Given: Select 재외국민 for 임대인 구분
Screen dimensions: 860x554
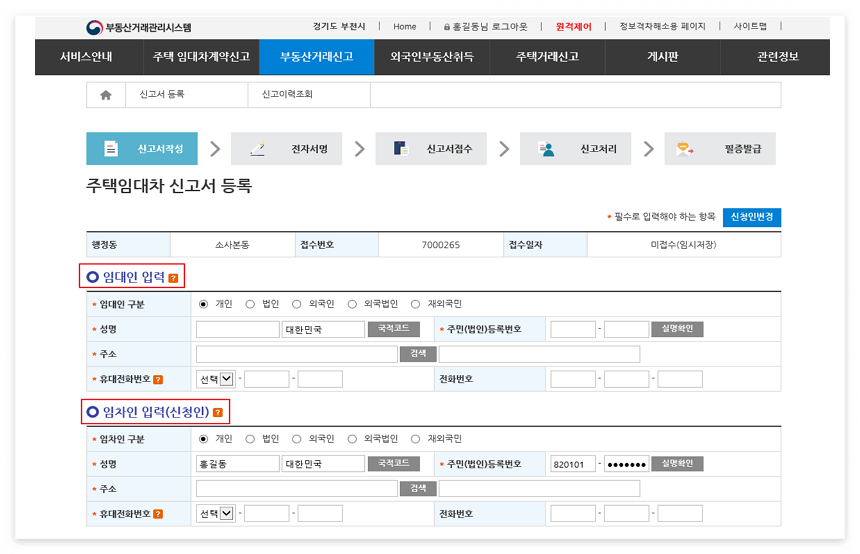Looking at the screenshot, I should [x=416, y=304].
